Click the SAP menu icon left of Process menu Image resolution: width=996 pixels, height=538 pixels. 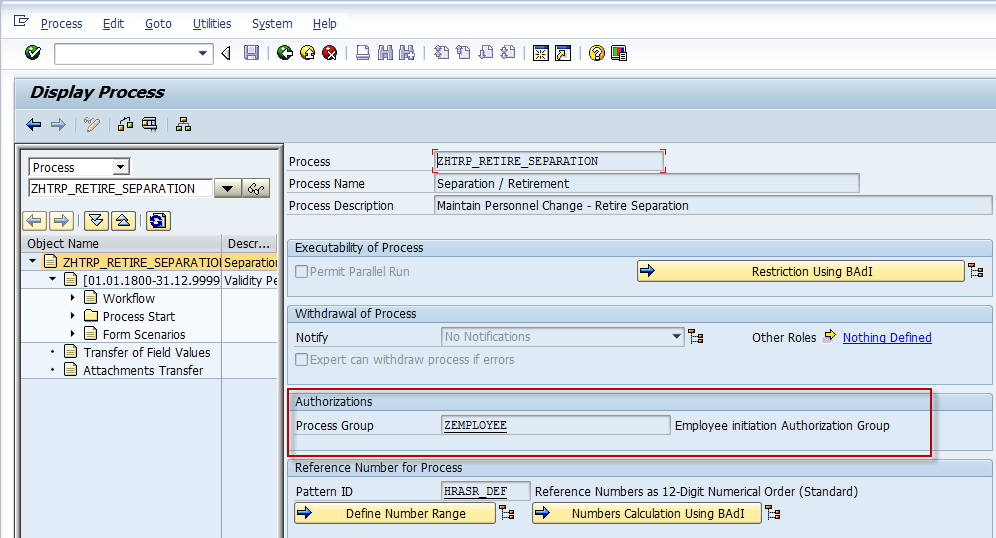pos(22,22)
